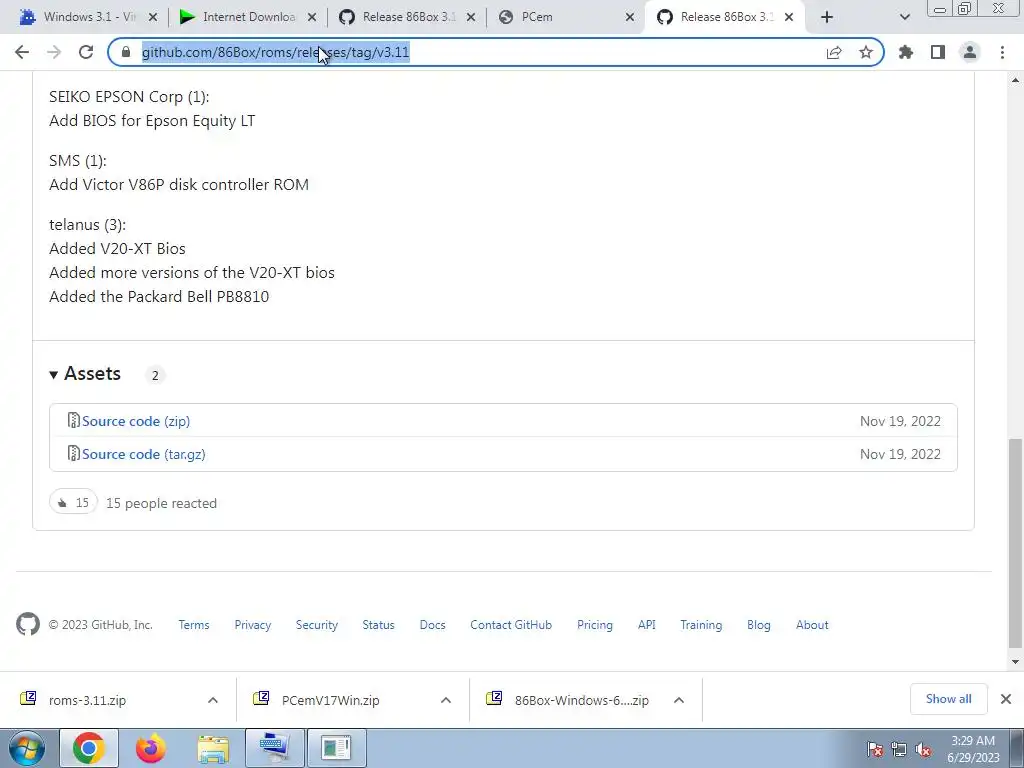Click the network tray icon

[899, 749]
